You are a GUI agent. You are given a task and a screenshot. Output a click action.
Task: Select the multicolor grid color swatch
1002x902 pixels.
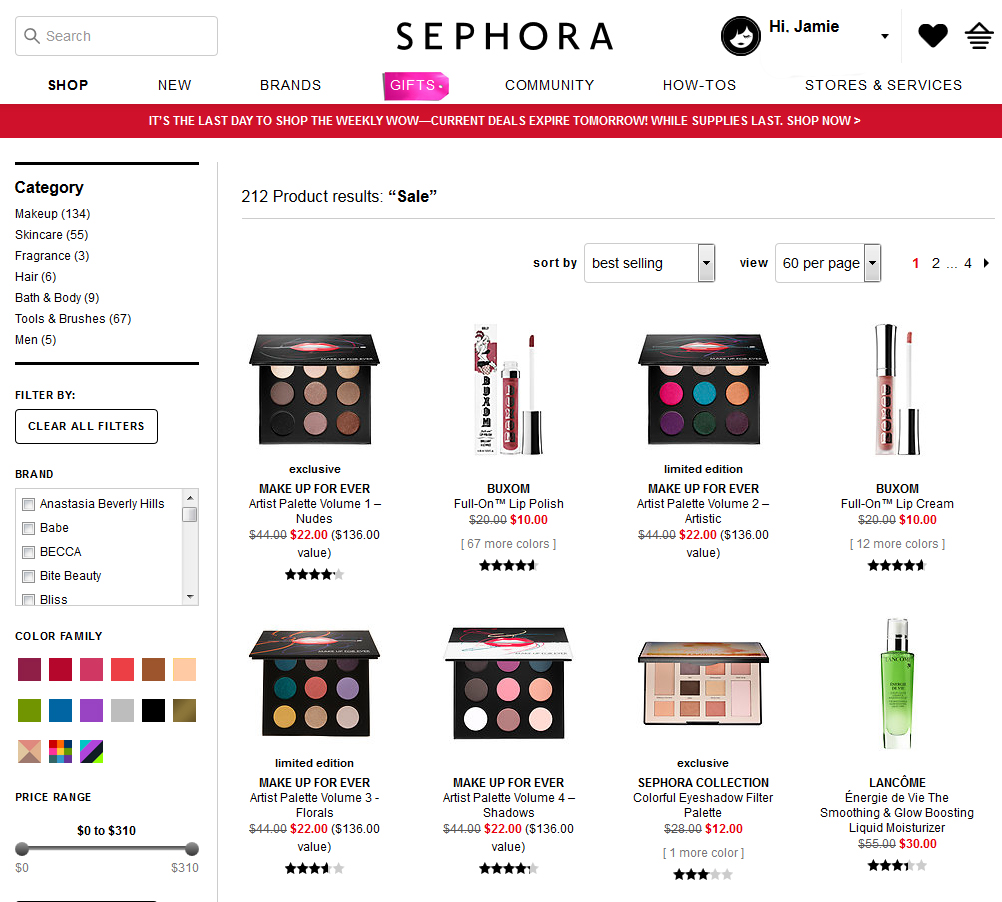tap(60, 751)
